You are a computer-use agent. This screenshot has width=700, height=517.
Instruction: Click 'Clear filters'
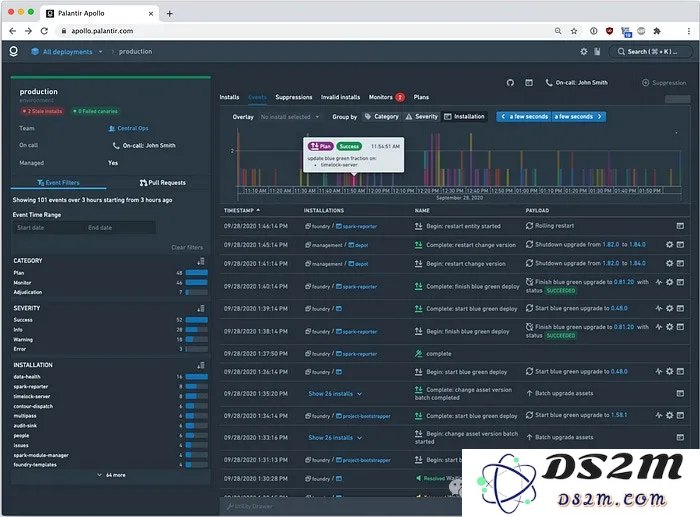click(x=187, y=247)
